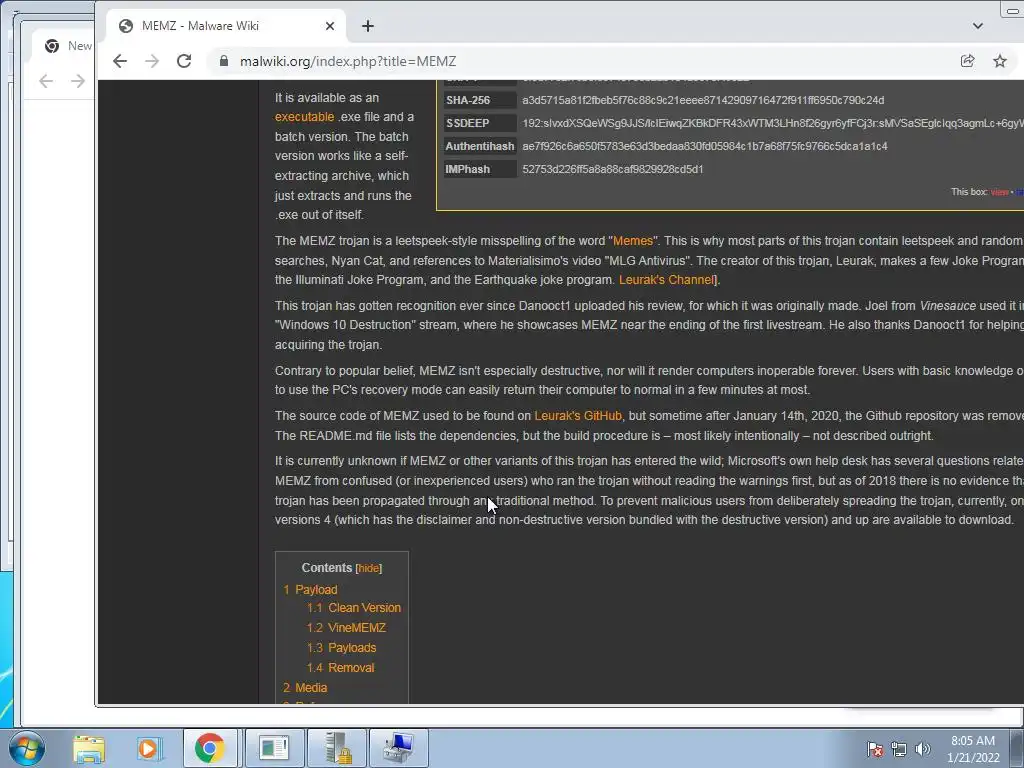Click the view link in info box
This screenshot has width=1024, height=768.
pyautogui.click(x=999, y=192)
